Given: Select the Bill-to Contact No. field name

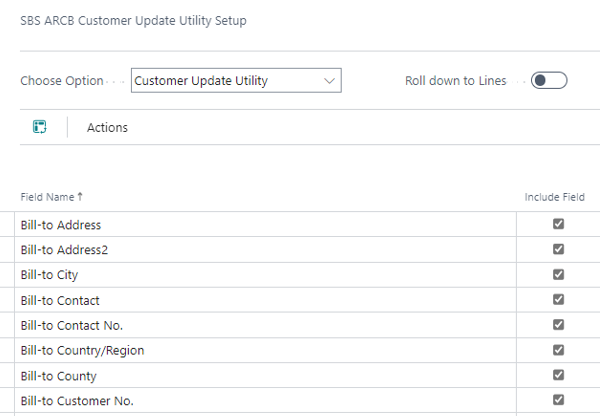Looking at the screenshot, I should [x=72, y=326].
